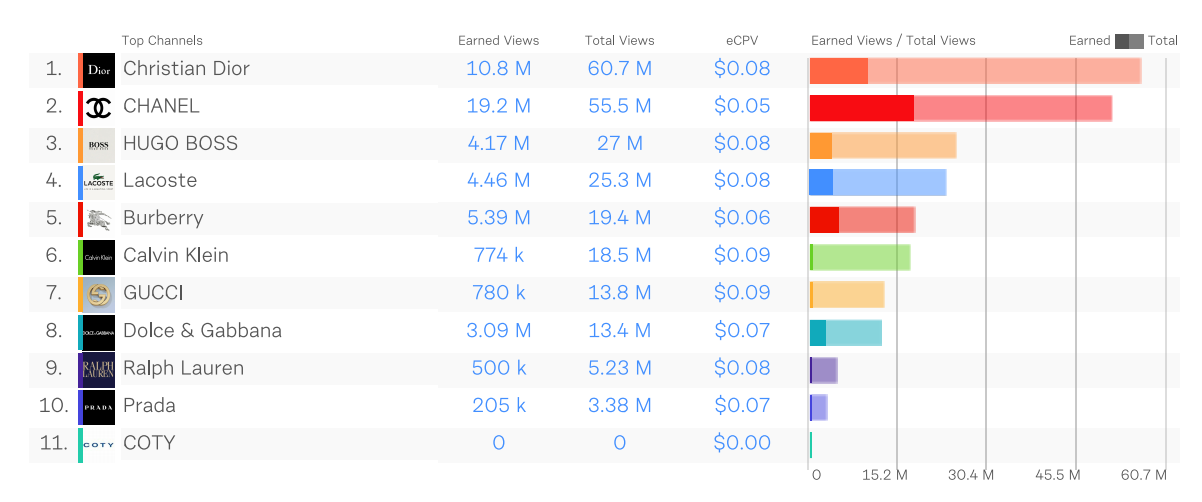The image size is (1202, 502).
Task: Click Christian Dior's 60.7 M total views
Action: tap(619, 69)
